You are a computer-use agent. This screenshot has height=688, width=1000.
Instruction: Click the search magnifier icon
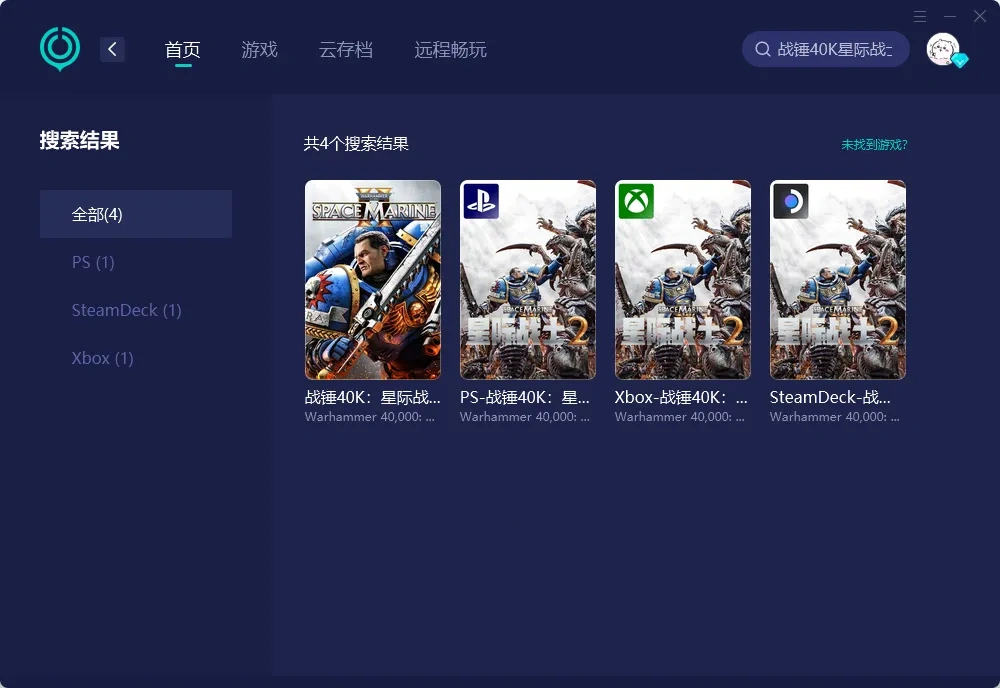tap(762, 48)
